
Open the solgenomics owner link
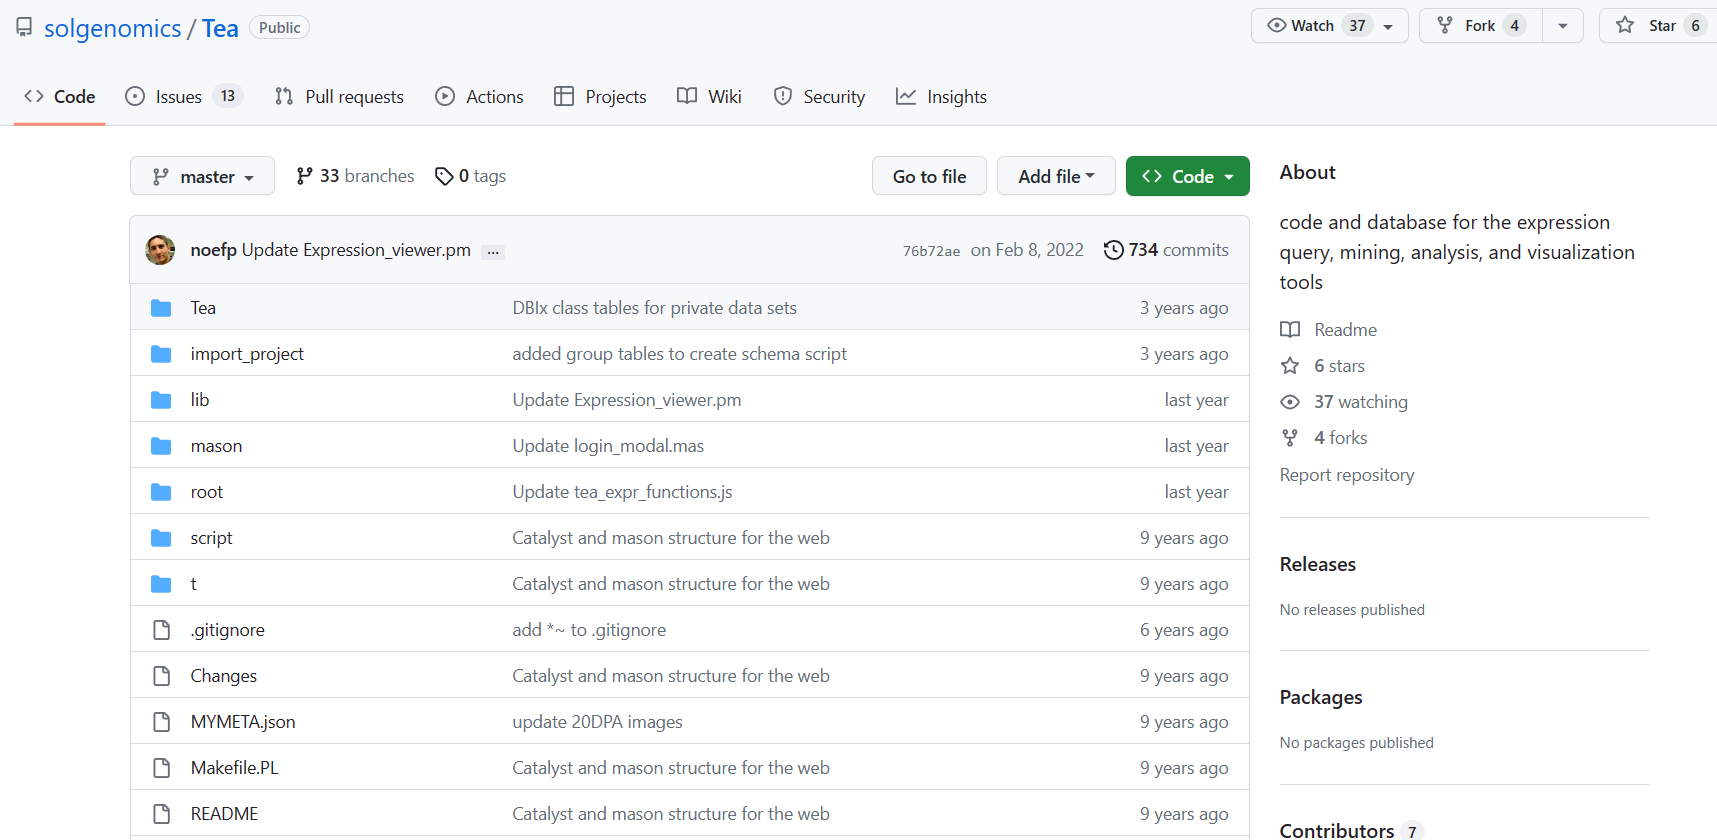[113, 28]
